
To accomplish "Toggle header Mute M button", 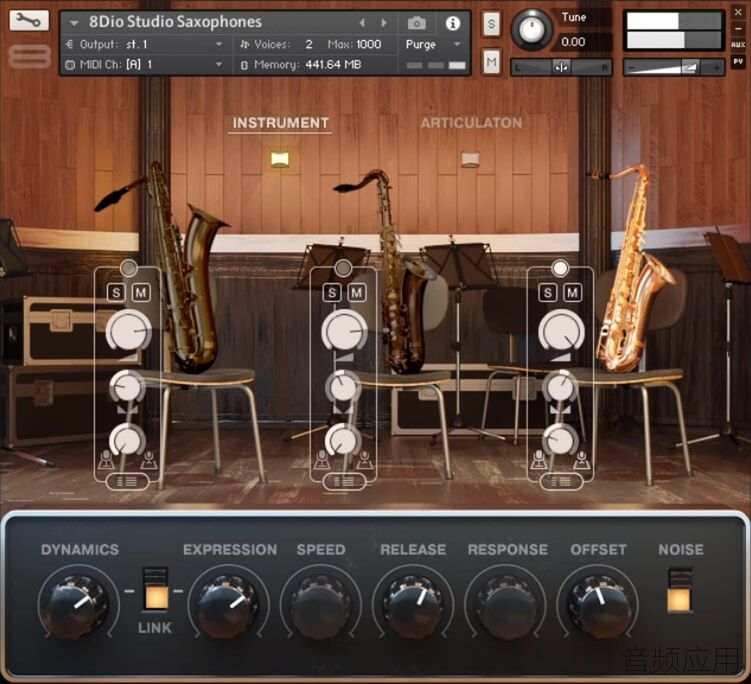I will tap(491, 61).
